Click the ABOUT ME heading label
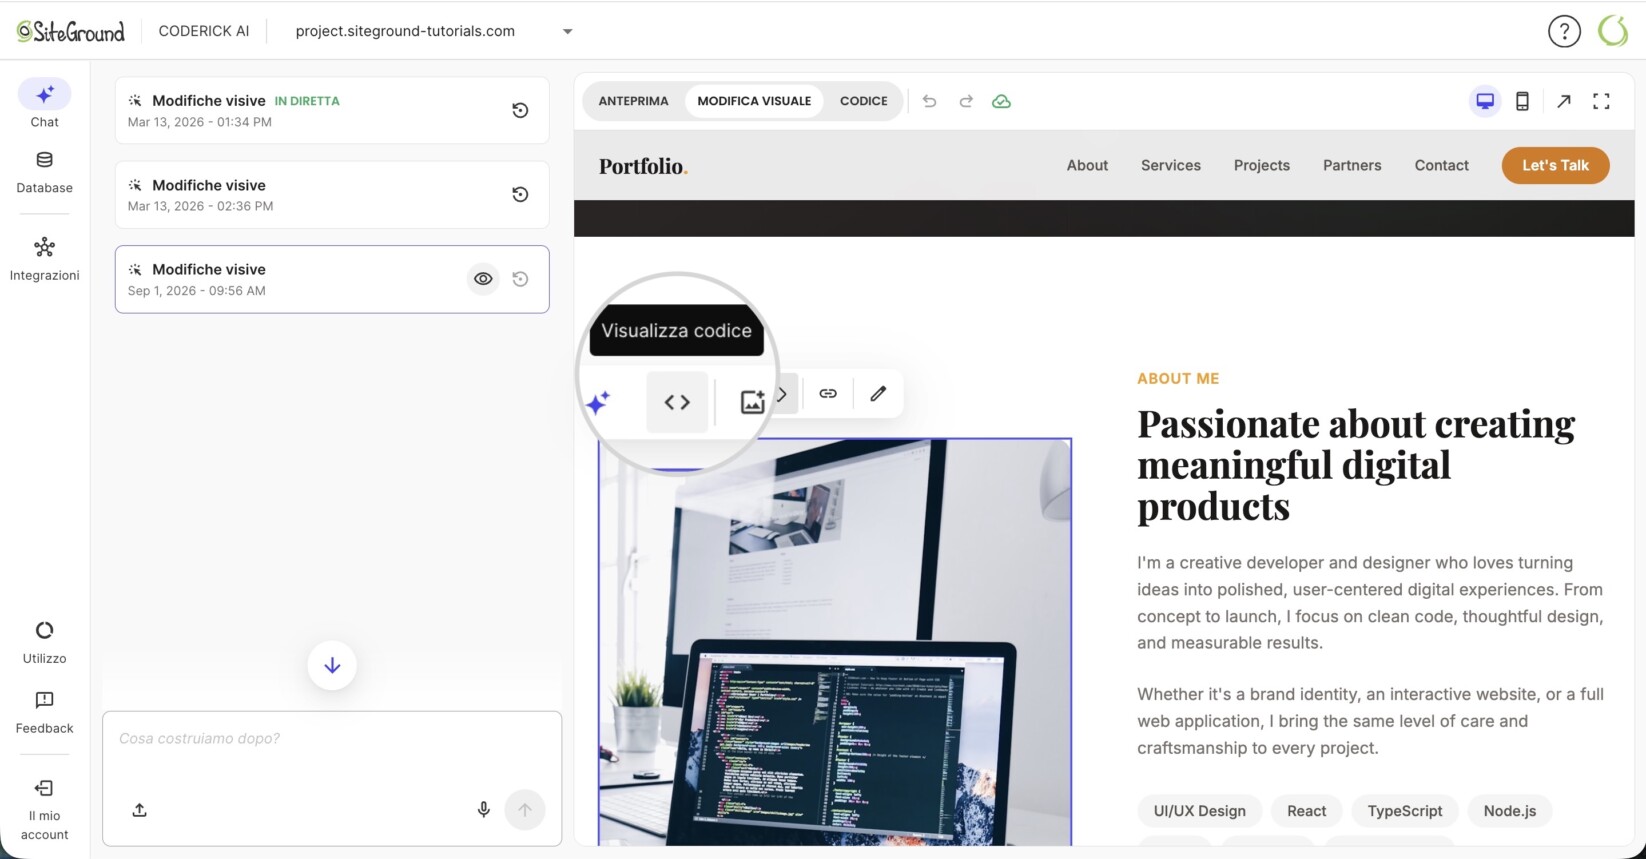Screen dimensions: 1646x859 tap(1178, 379)
